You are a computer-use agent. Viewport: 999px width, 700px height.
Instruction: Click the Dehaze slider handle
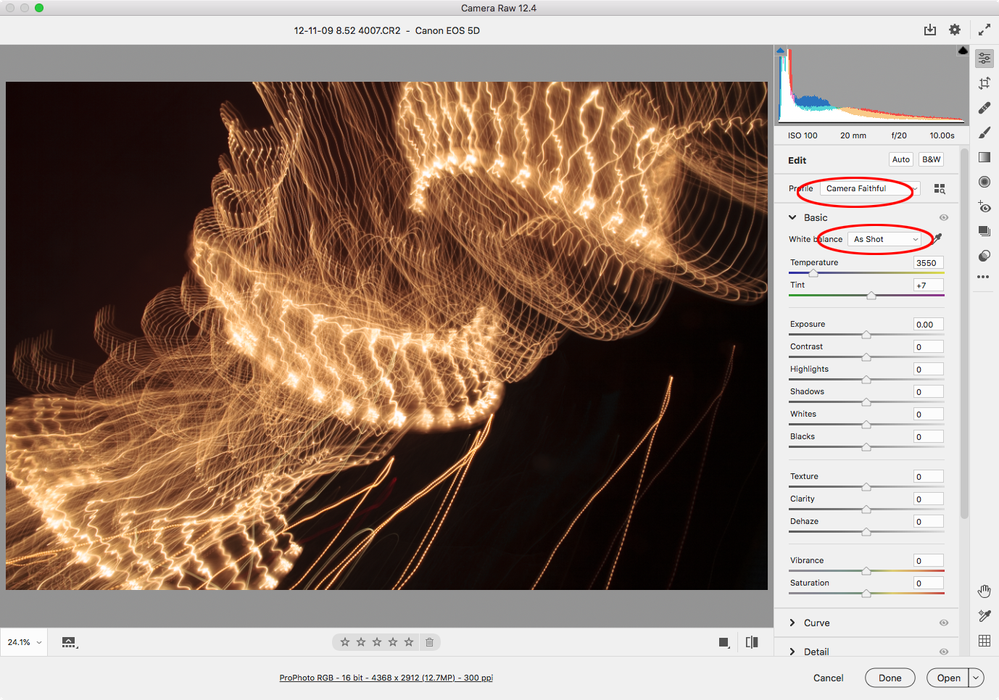coord(866,532)
